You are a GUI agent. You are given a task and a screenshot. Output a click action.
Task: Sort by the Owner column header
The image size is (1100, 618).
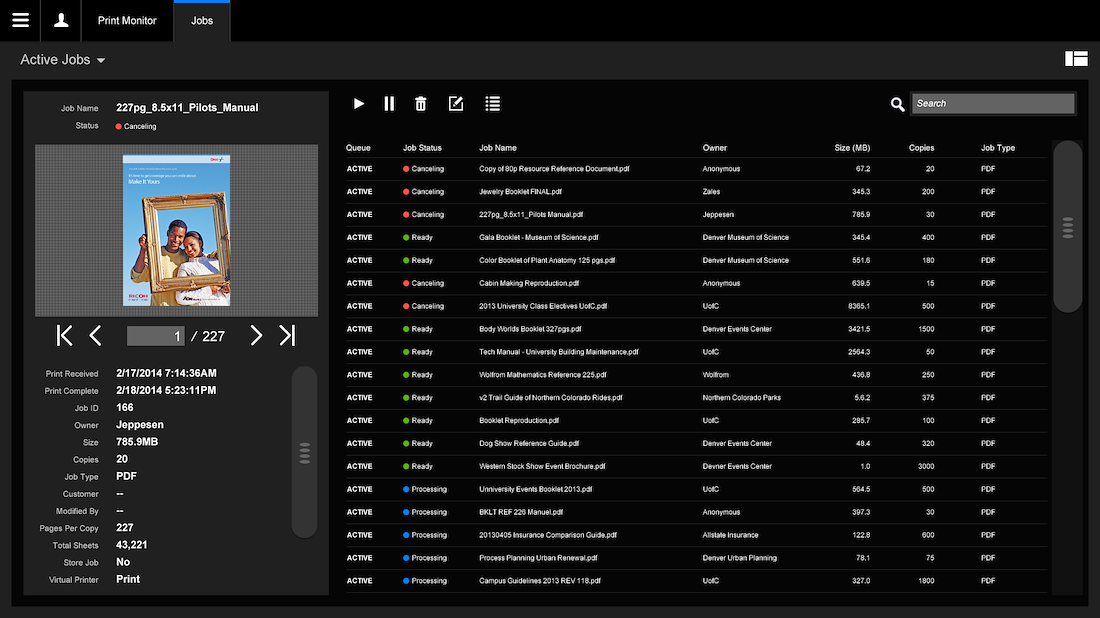[715, 148]
